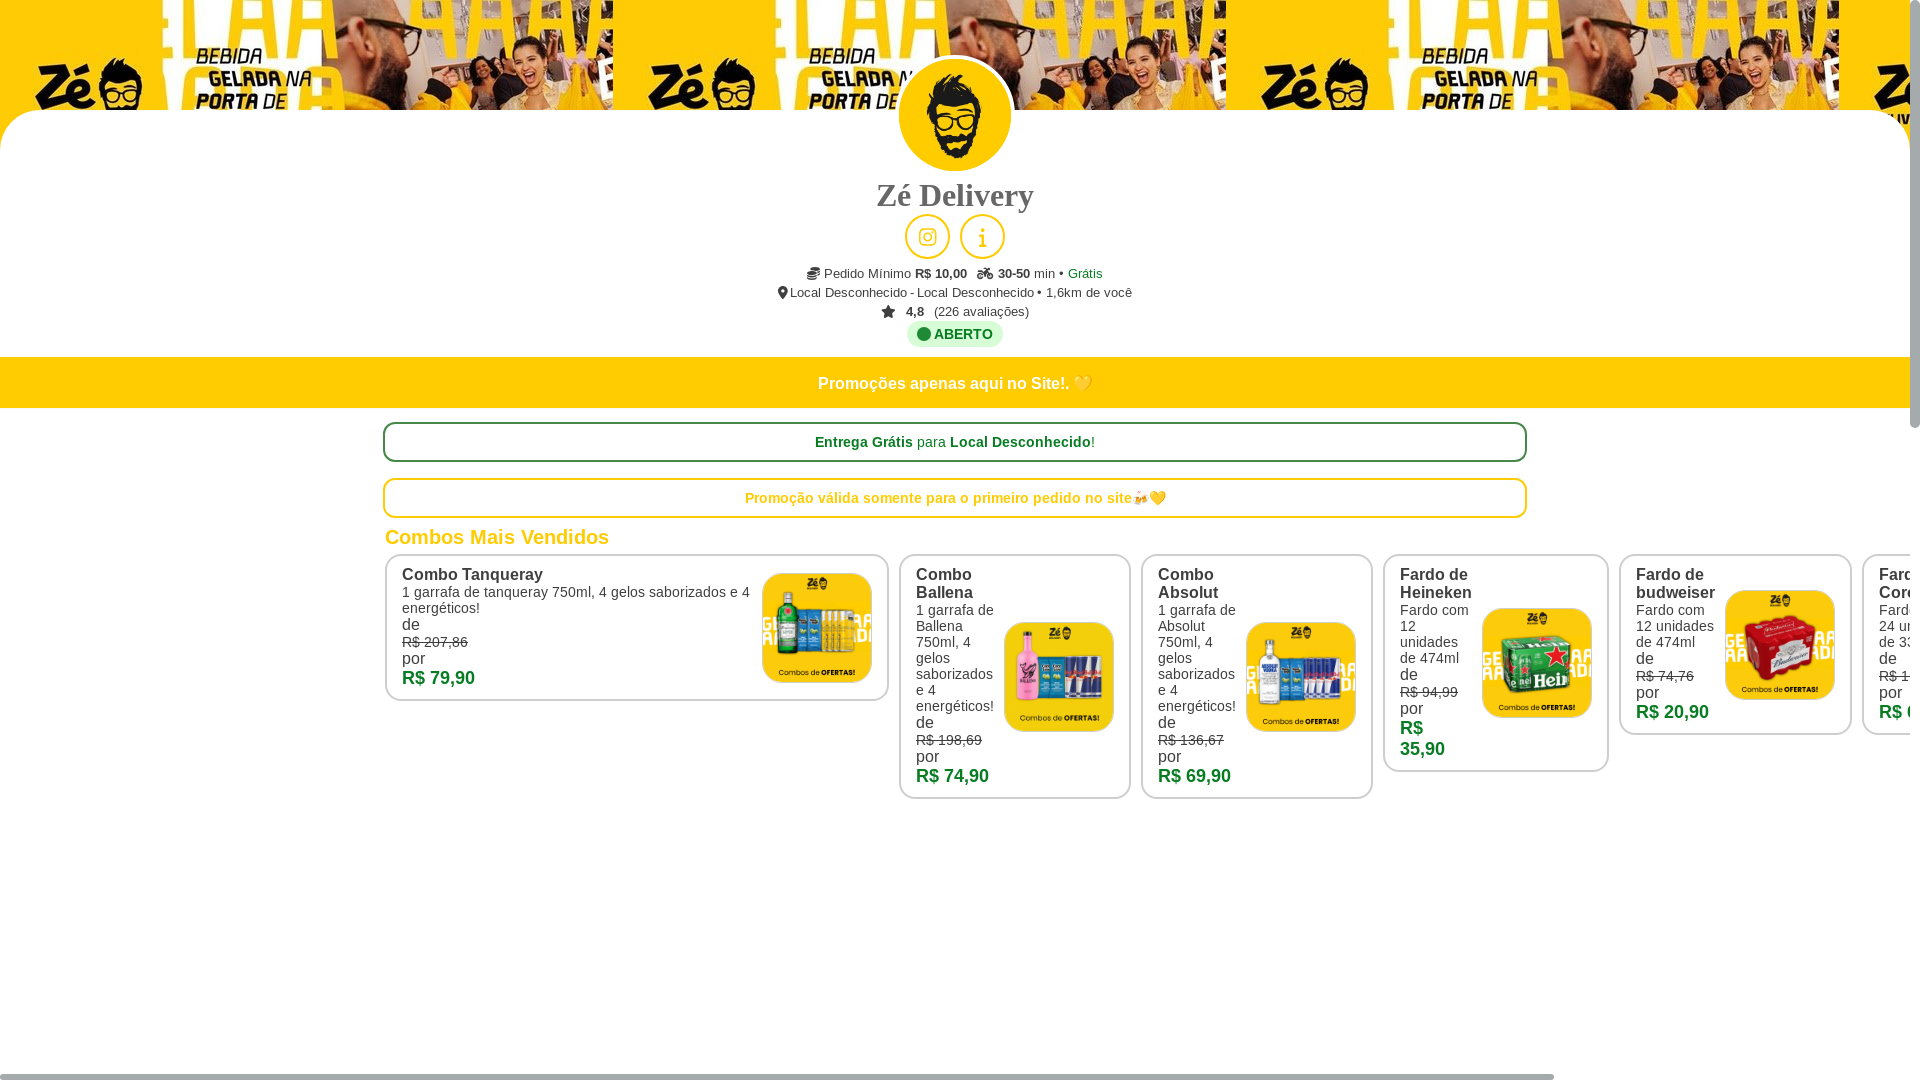Click the R$ 198,69 struck-through price
1920x1080 pixels.
pyautogui.click(x=949, y=740)
